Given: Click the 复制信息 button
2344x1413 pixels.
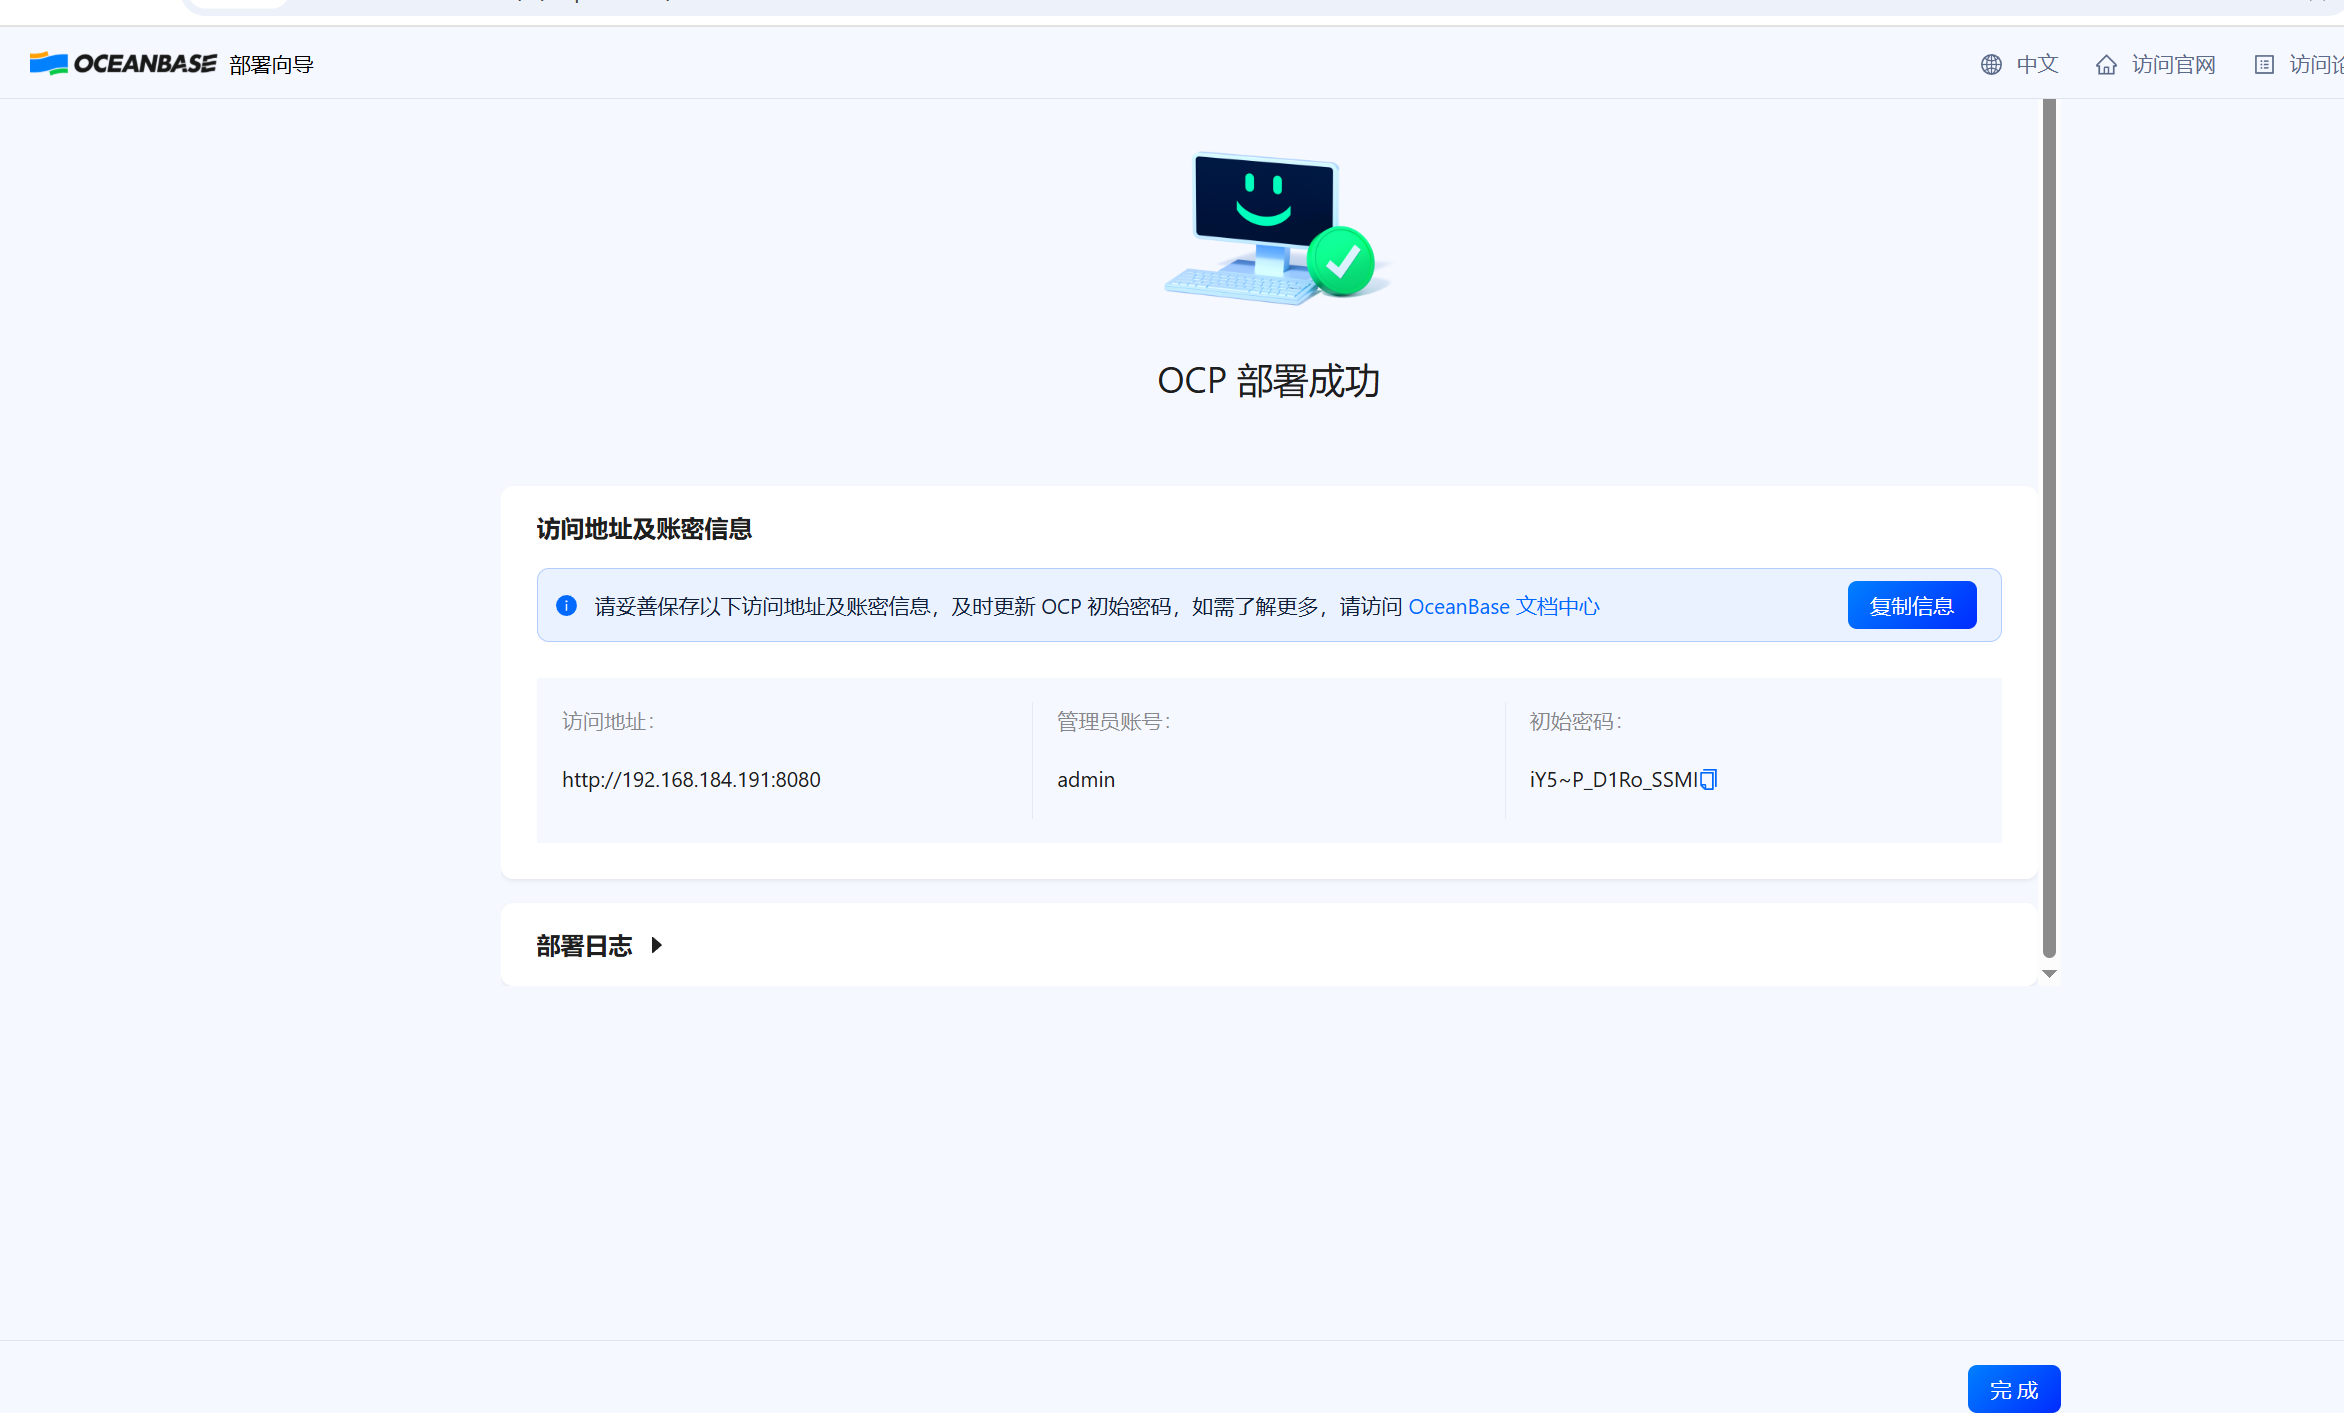Looking at the screenshot, I should 1911,605.
